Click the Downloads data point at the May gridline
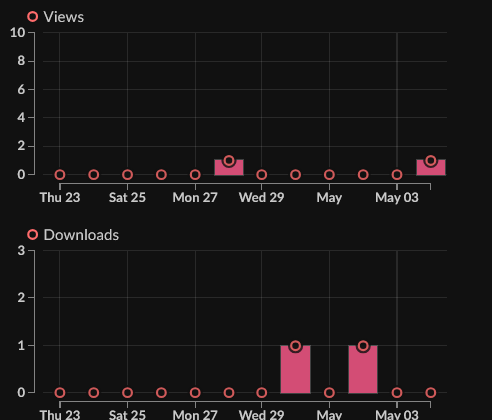This screenshot has height=420, width=494. point(330,393)
